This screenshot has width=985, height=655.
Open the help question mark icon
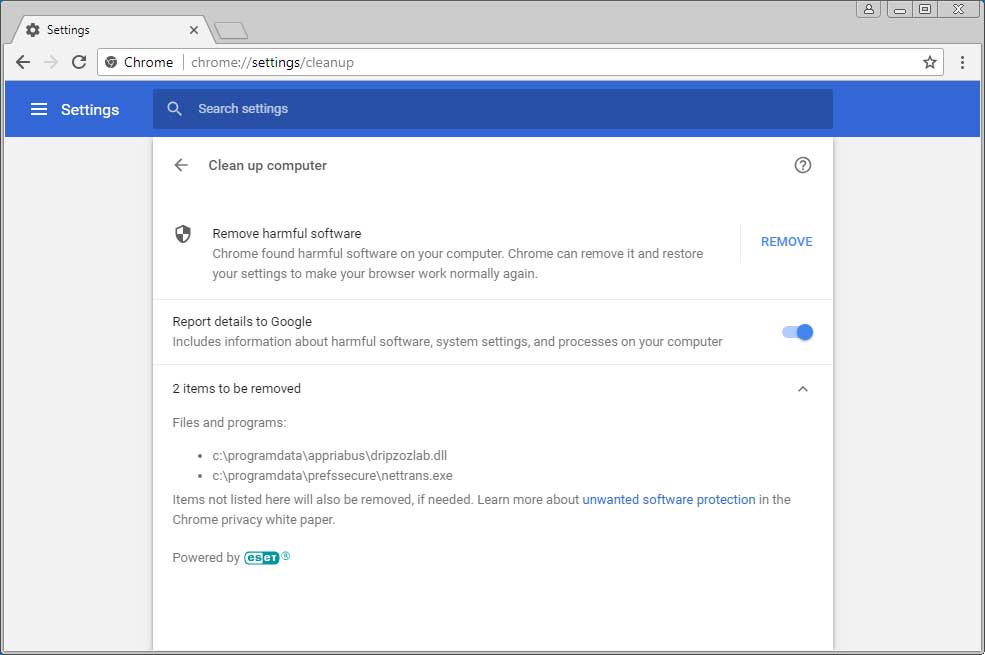pos(802,166)
